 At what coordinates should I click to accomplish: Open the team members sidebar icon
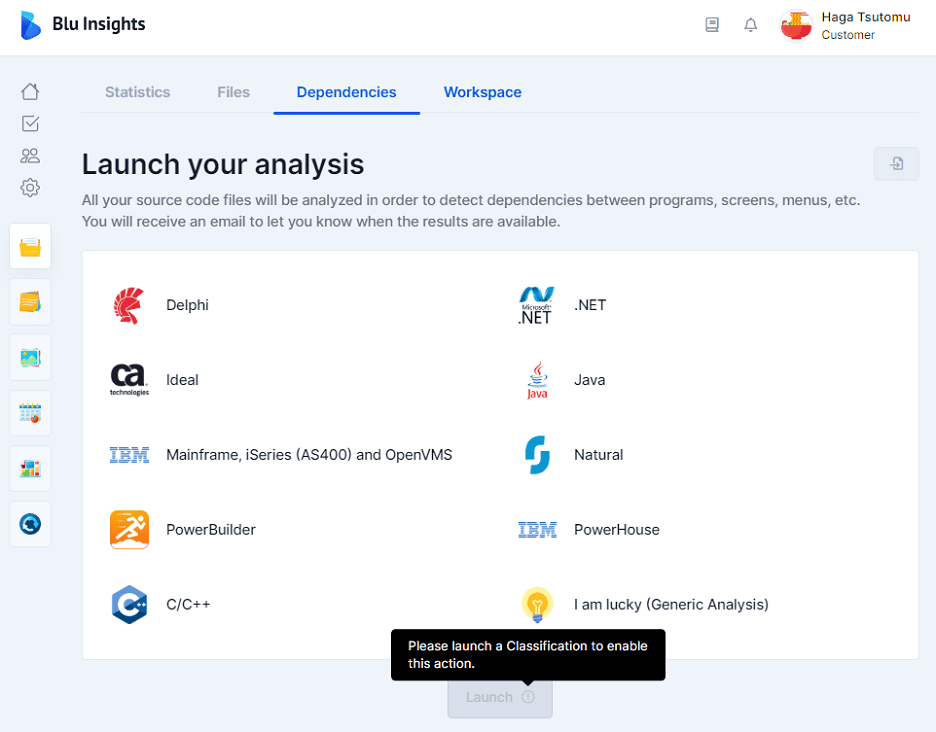tap(30, 155)
